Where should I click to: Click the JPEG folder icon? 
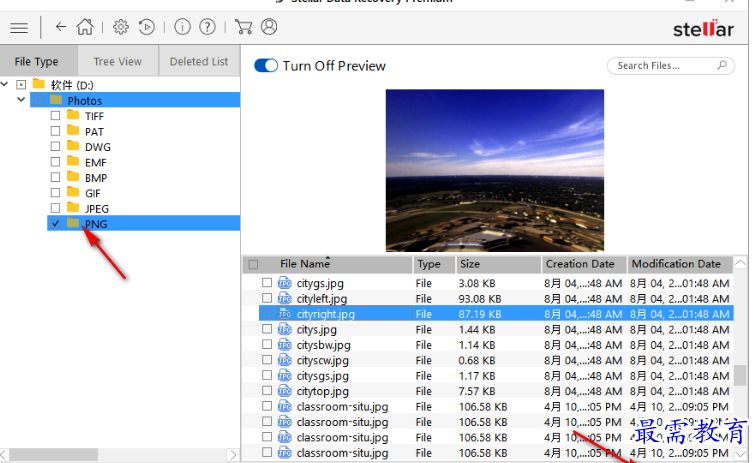(x=73, y=208)
